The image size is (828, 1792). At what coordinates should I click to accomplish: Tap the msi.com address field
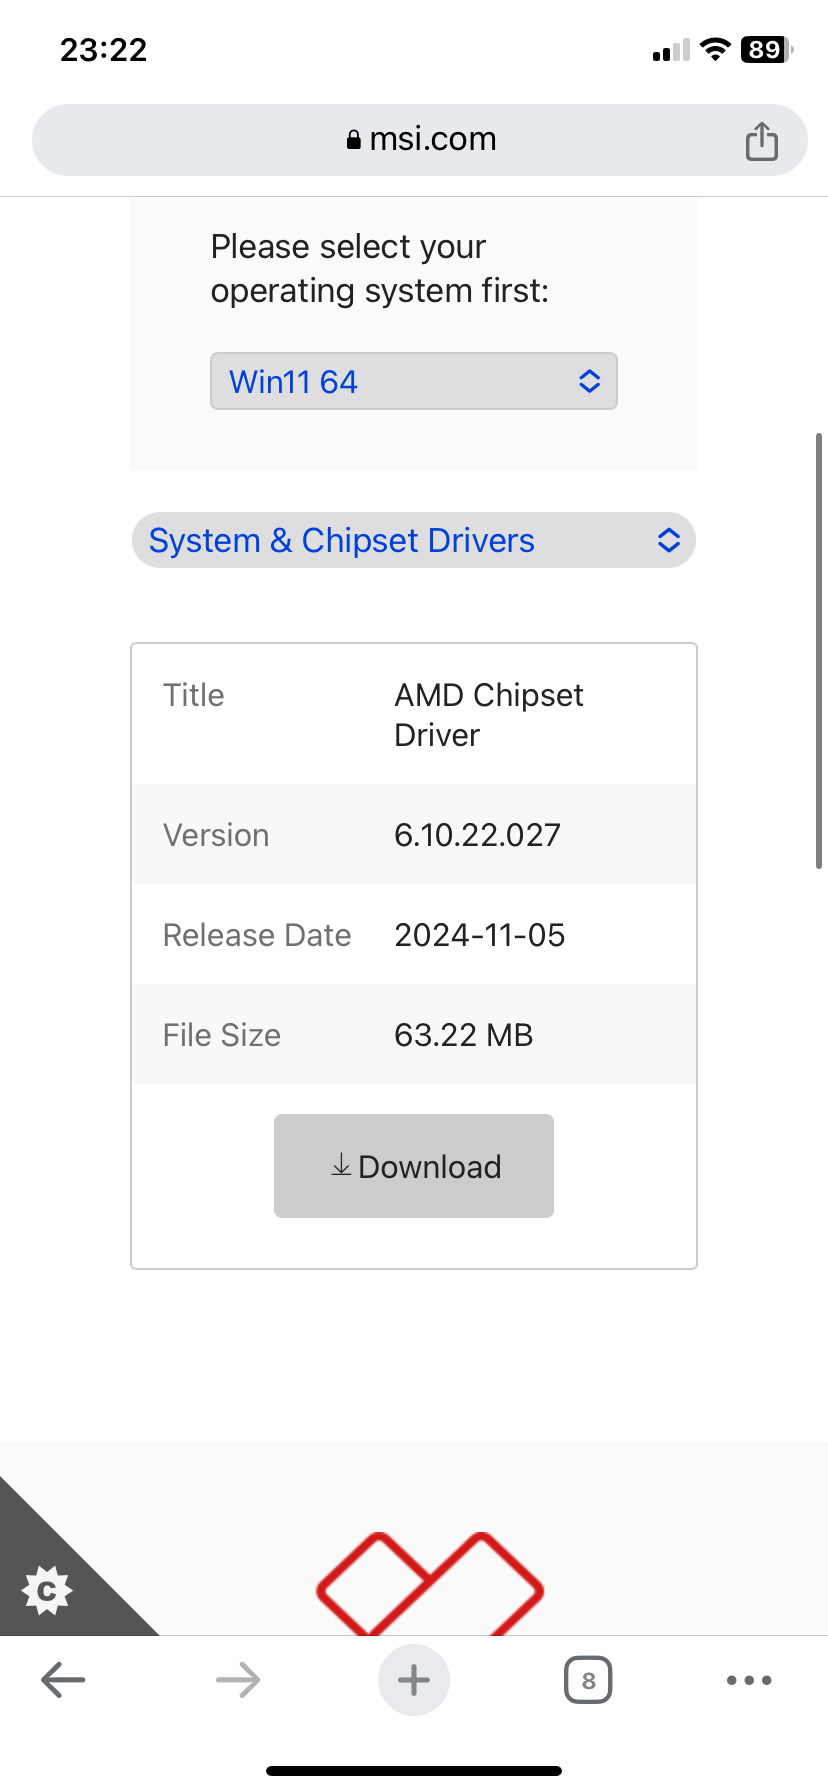(x=420, y=140)
